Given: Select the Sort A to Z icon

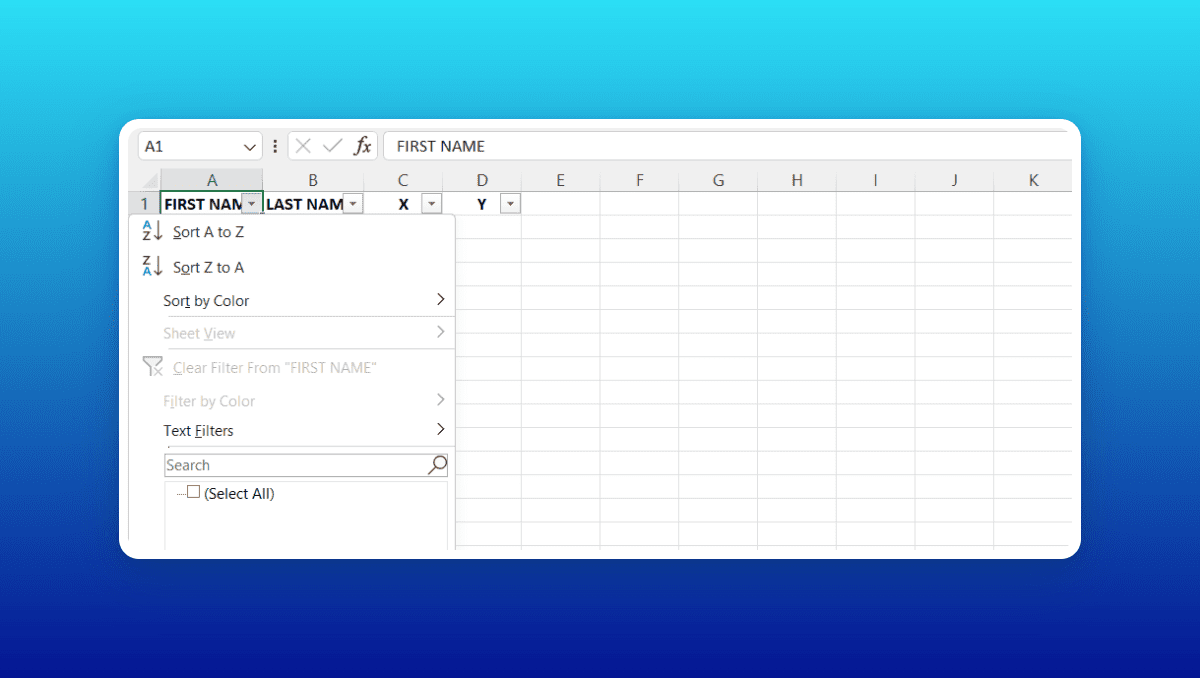Looking at the screenshot, I should [x=152, y=231].
